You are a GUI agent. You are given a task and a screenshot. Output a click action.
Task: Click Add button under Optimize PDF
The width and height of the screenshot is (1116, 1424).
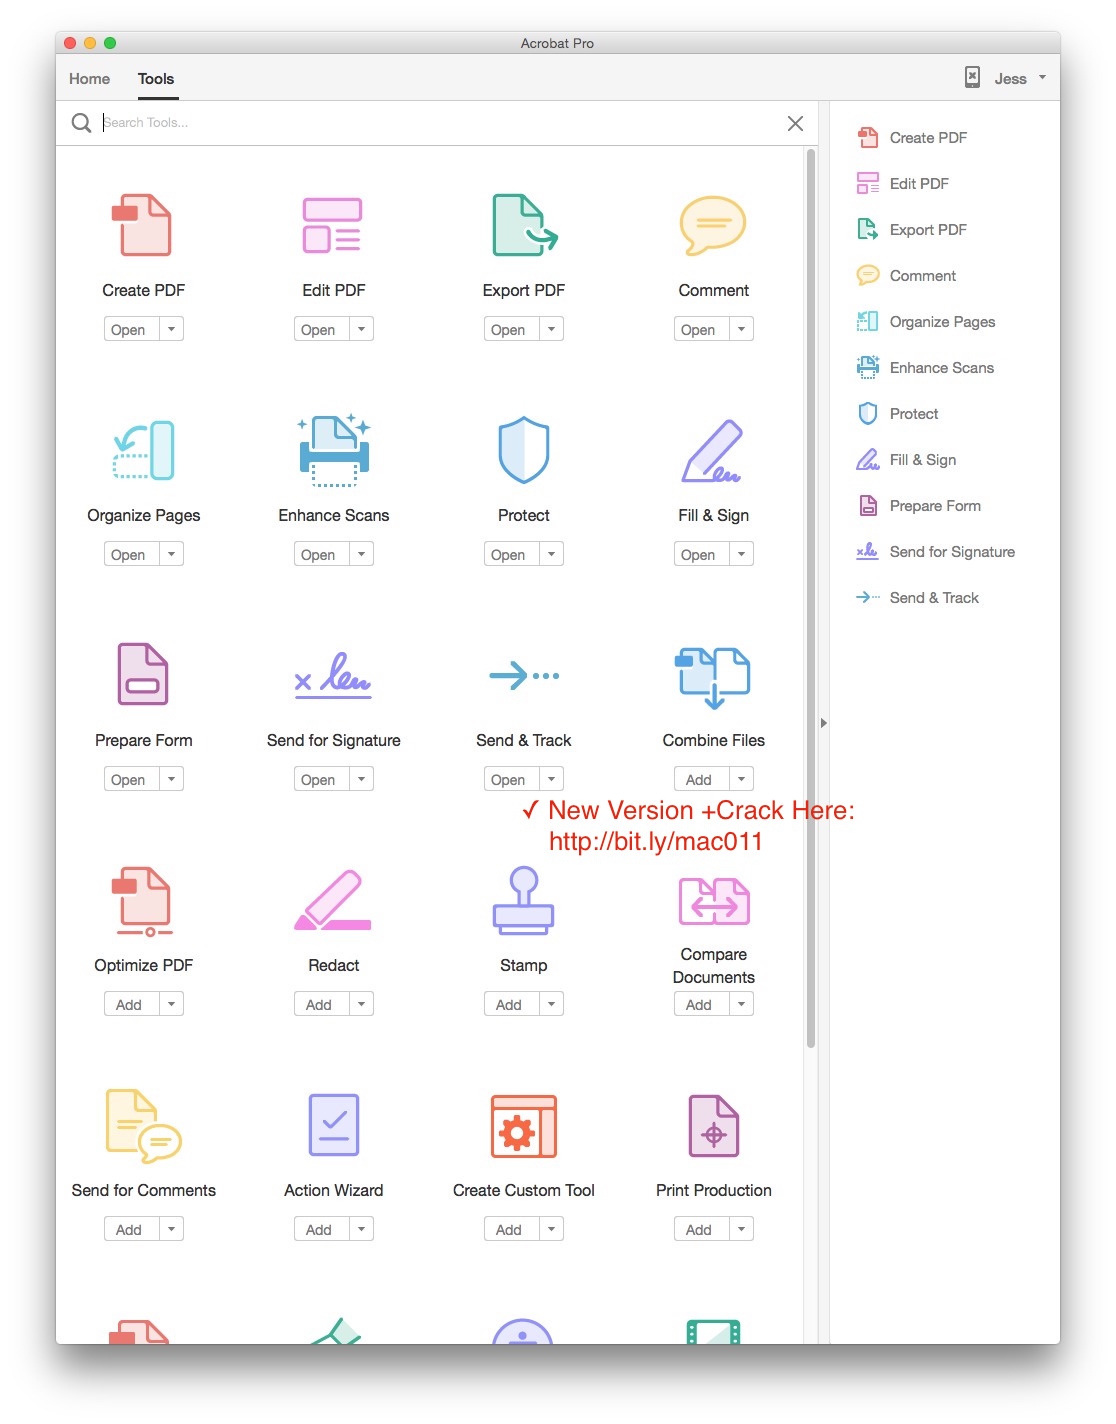132,1004
